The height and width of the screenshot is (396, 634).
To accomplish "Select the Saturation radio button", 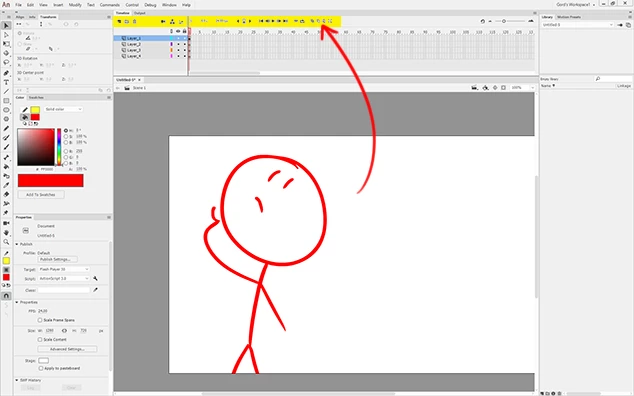I will (66, 136).
